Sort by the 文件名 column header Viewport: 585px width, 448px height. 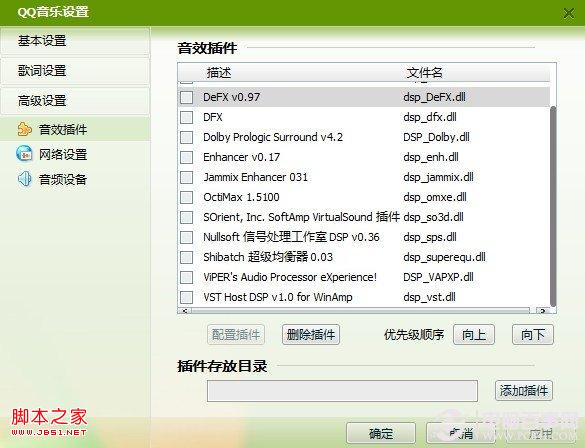(x=425, y=72)
